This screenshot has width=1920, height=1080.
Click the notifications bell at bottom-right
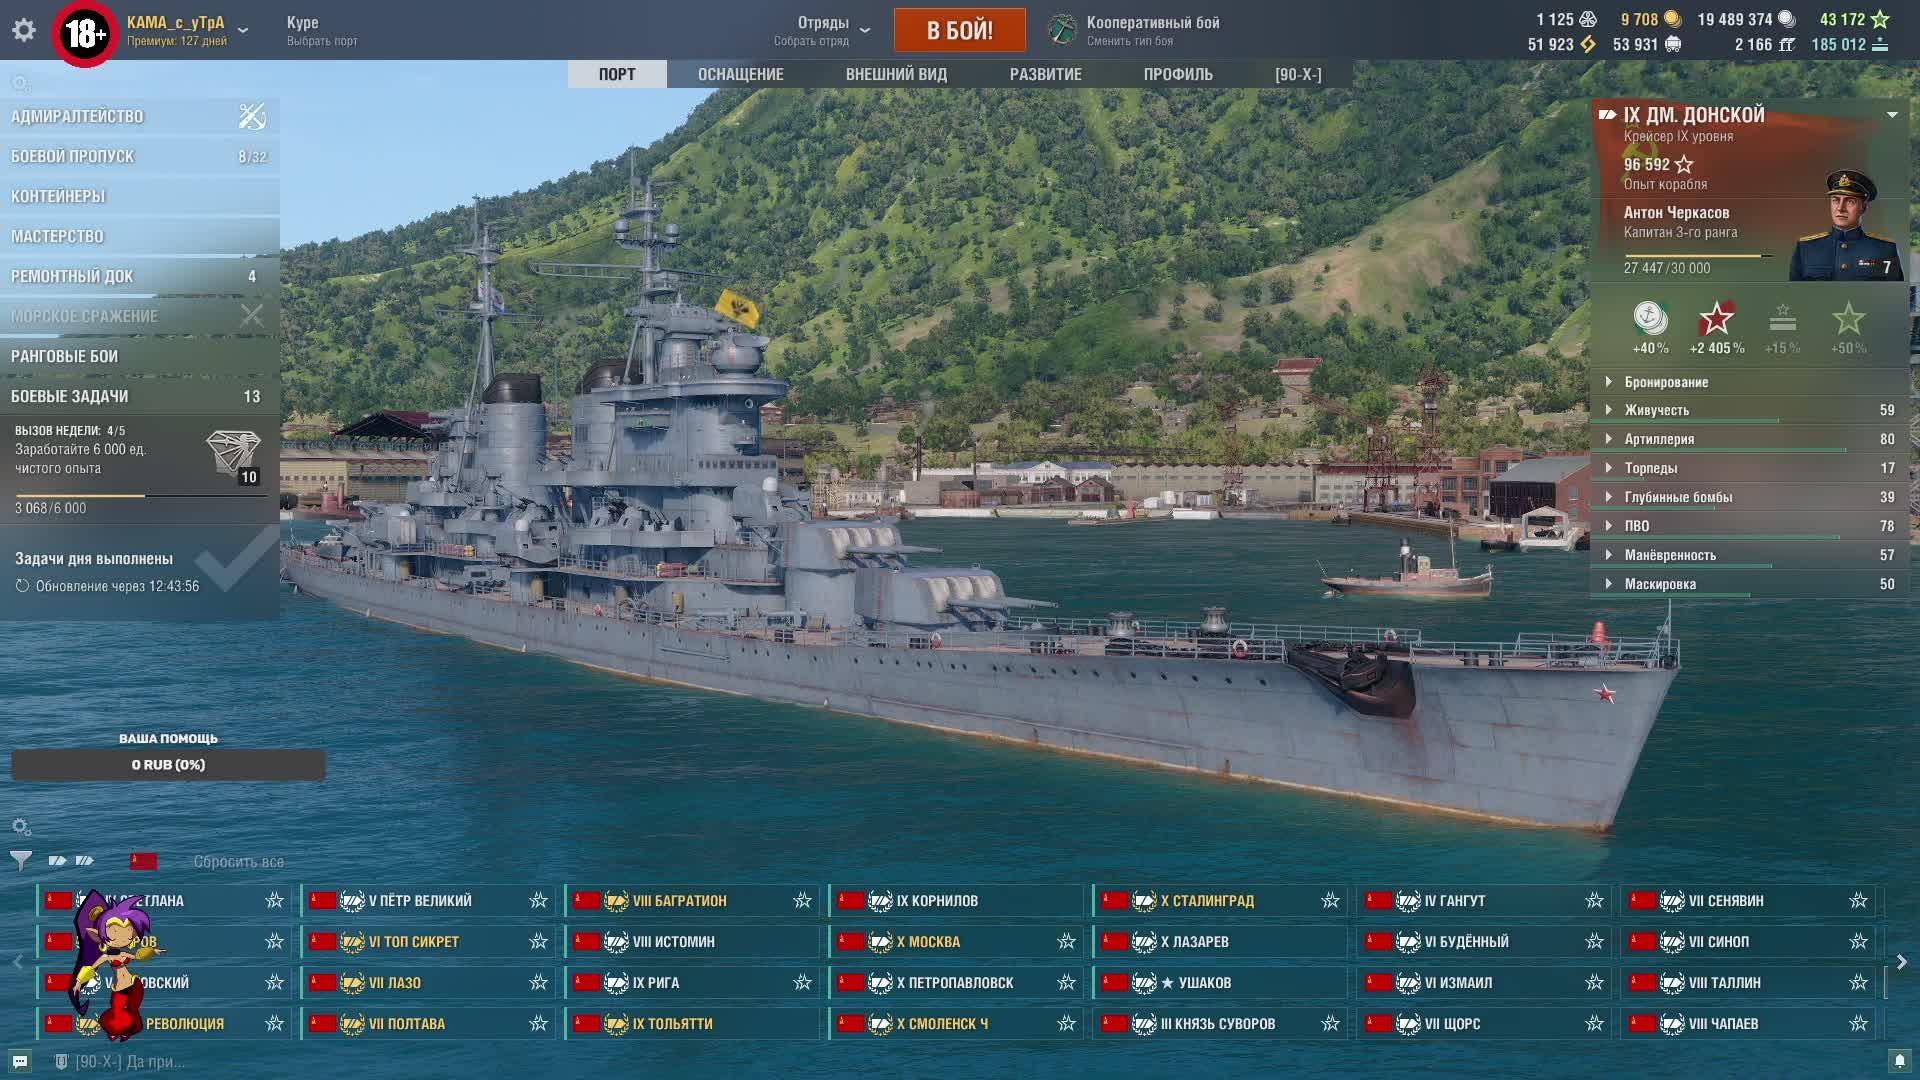point(1899,1061)
